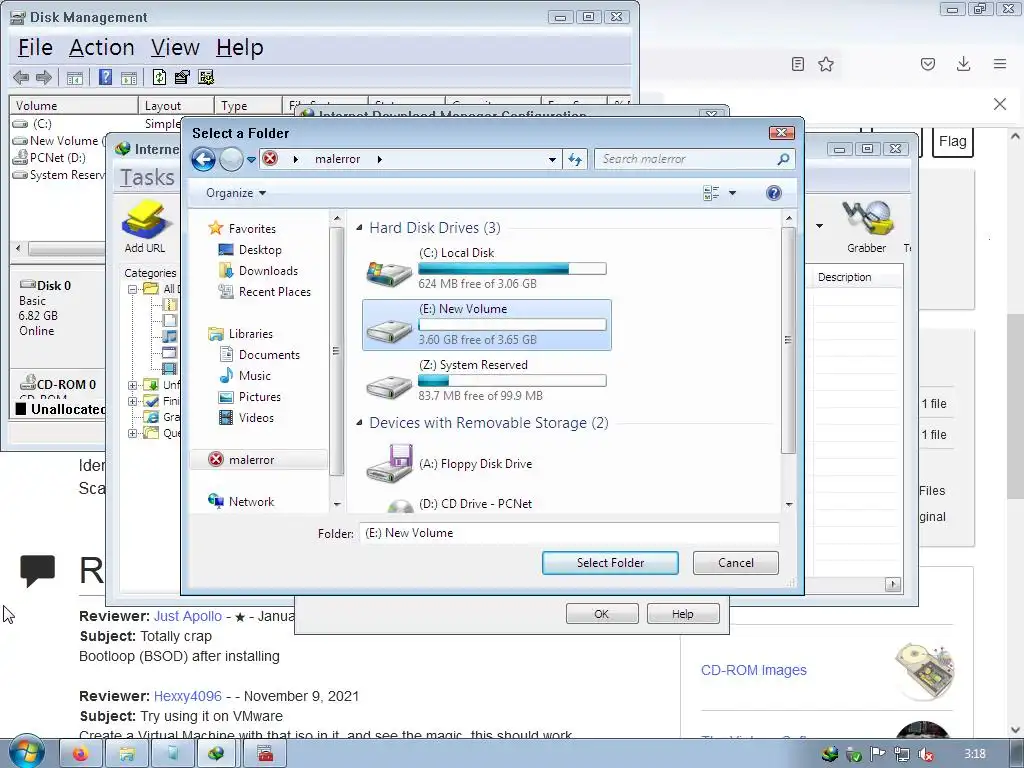1024x768 pixels.
Task: Select Network in the navigation pane
Action: (251, 502)
